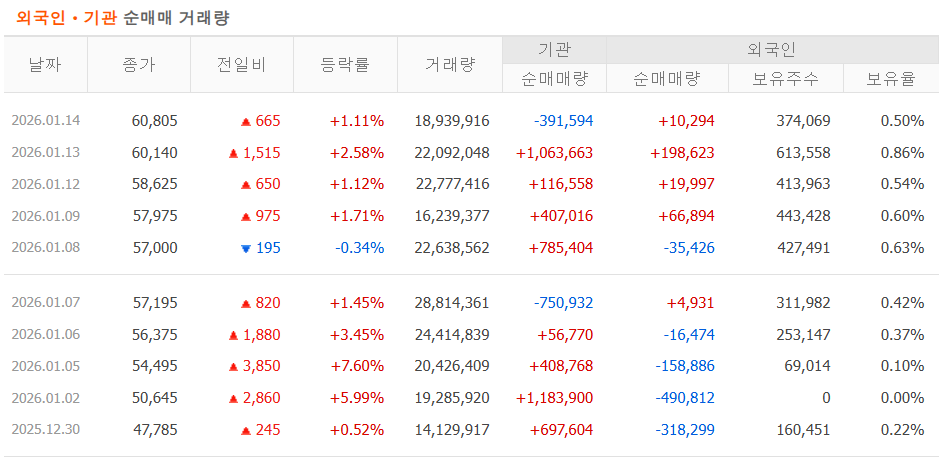Screen dimensions: 942x467
Task: Click the red up arrow beside 245
Action: (x=245, y=430)
